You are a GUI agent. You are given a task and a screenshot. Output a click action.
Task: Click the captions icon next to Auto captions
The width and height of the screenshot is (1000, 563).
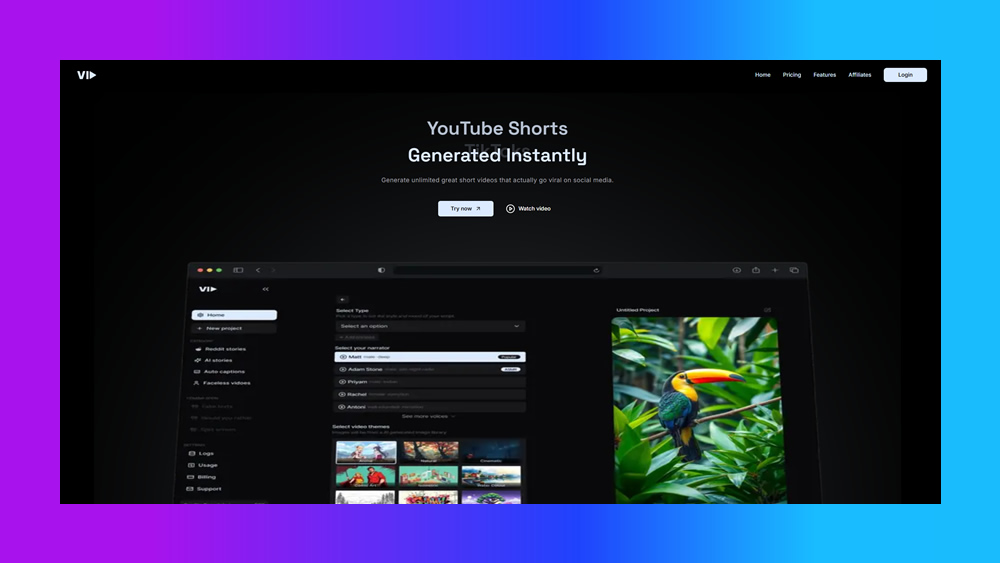click(x=196, y=372)
